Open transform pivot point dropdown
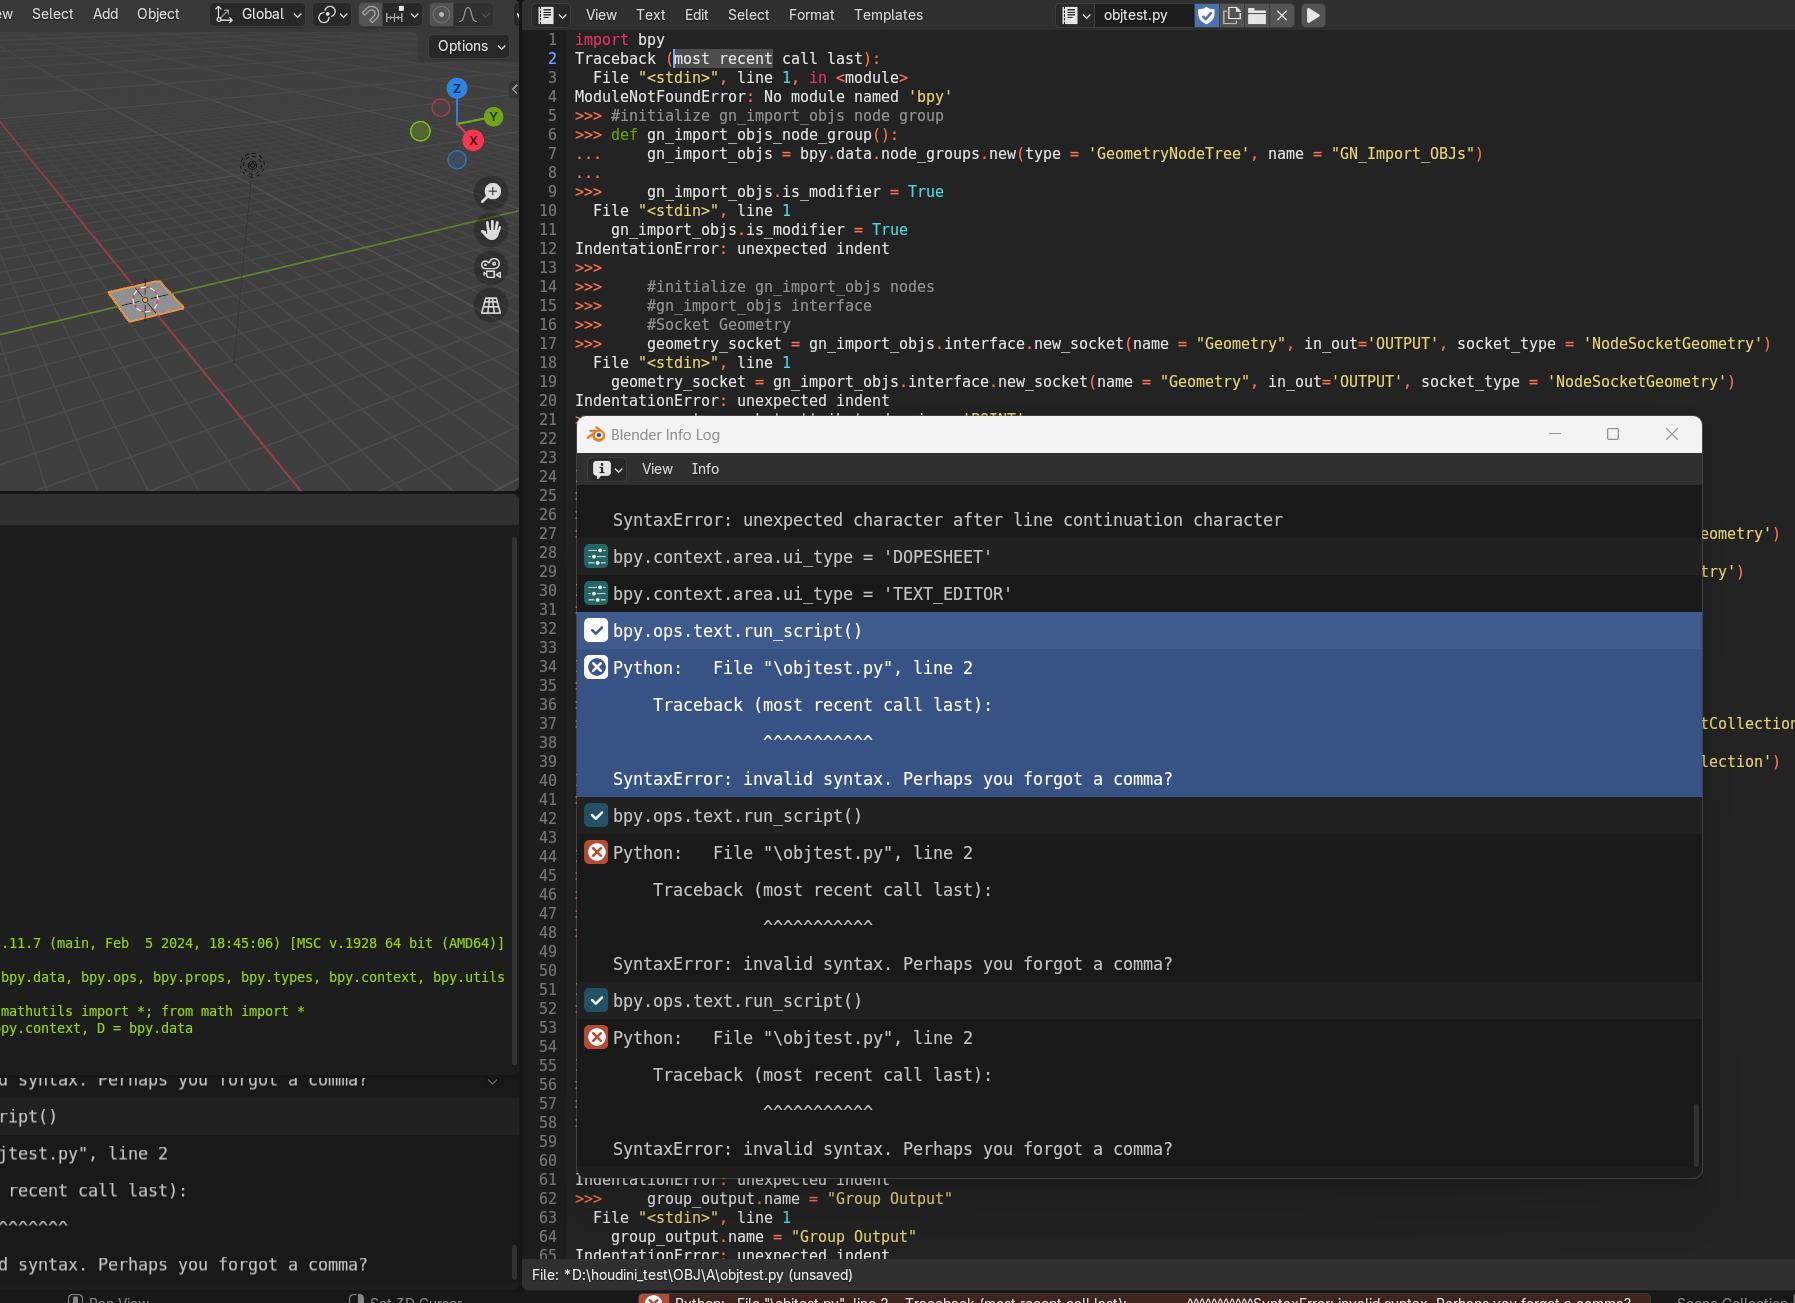Viewport: 1795px width, 1303px height. pyautogui.click(x=333, y=14)
